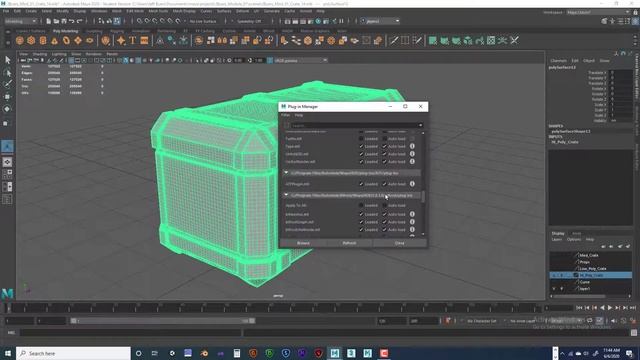This screenshot has height=360, width=640.
Task: Click the Undo arrow icon
Action: point(72,21)
